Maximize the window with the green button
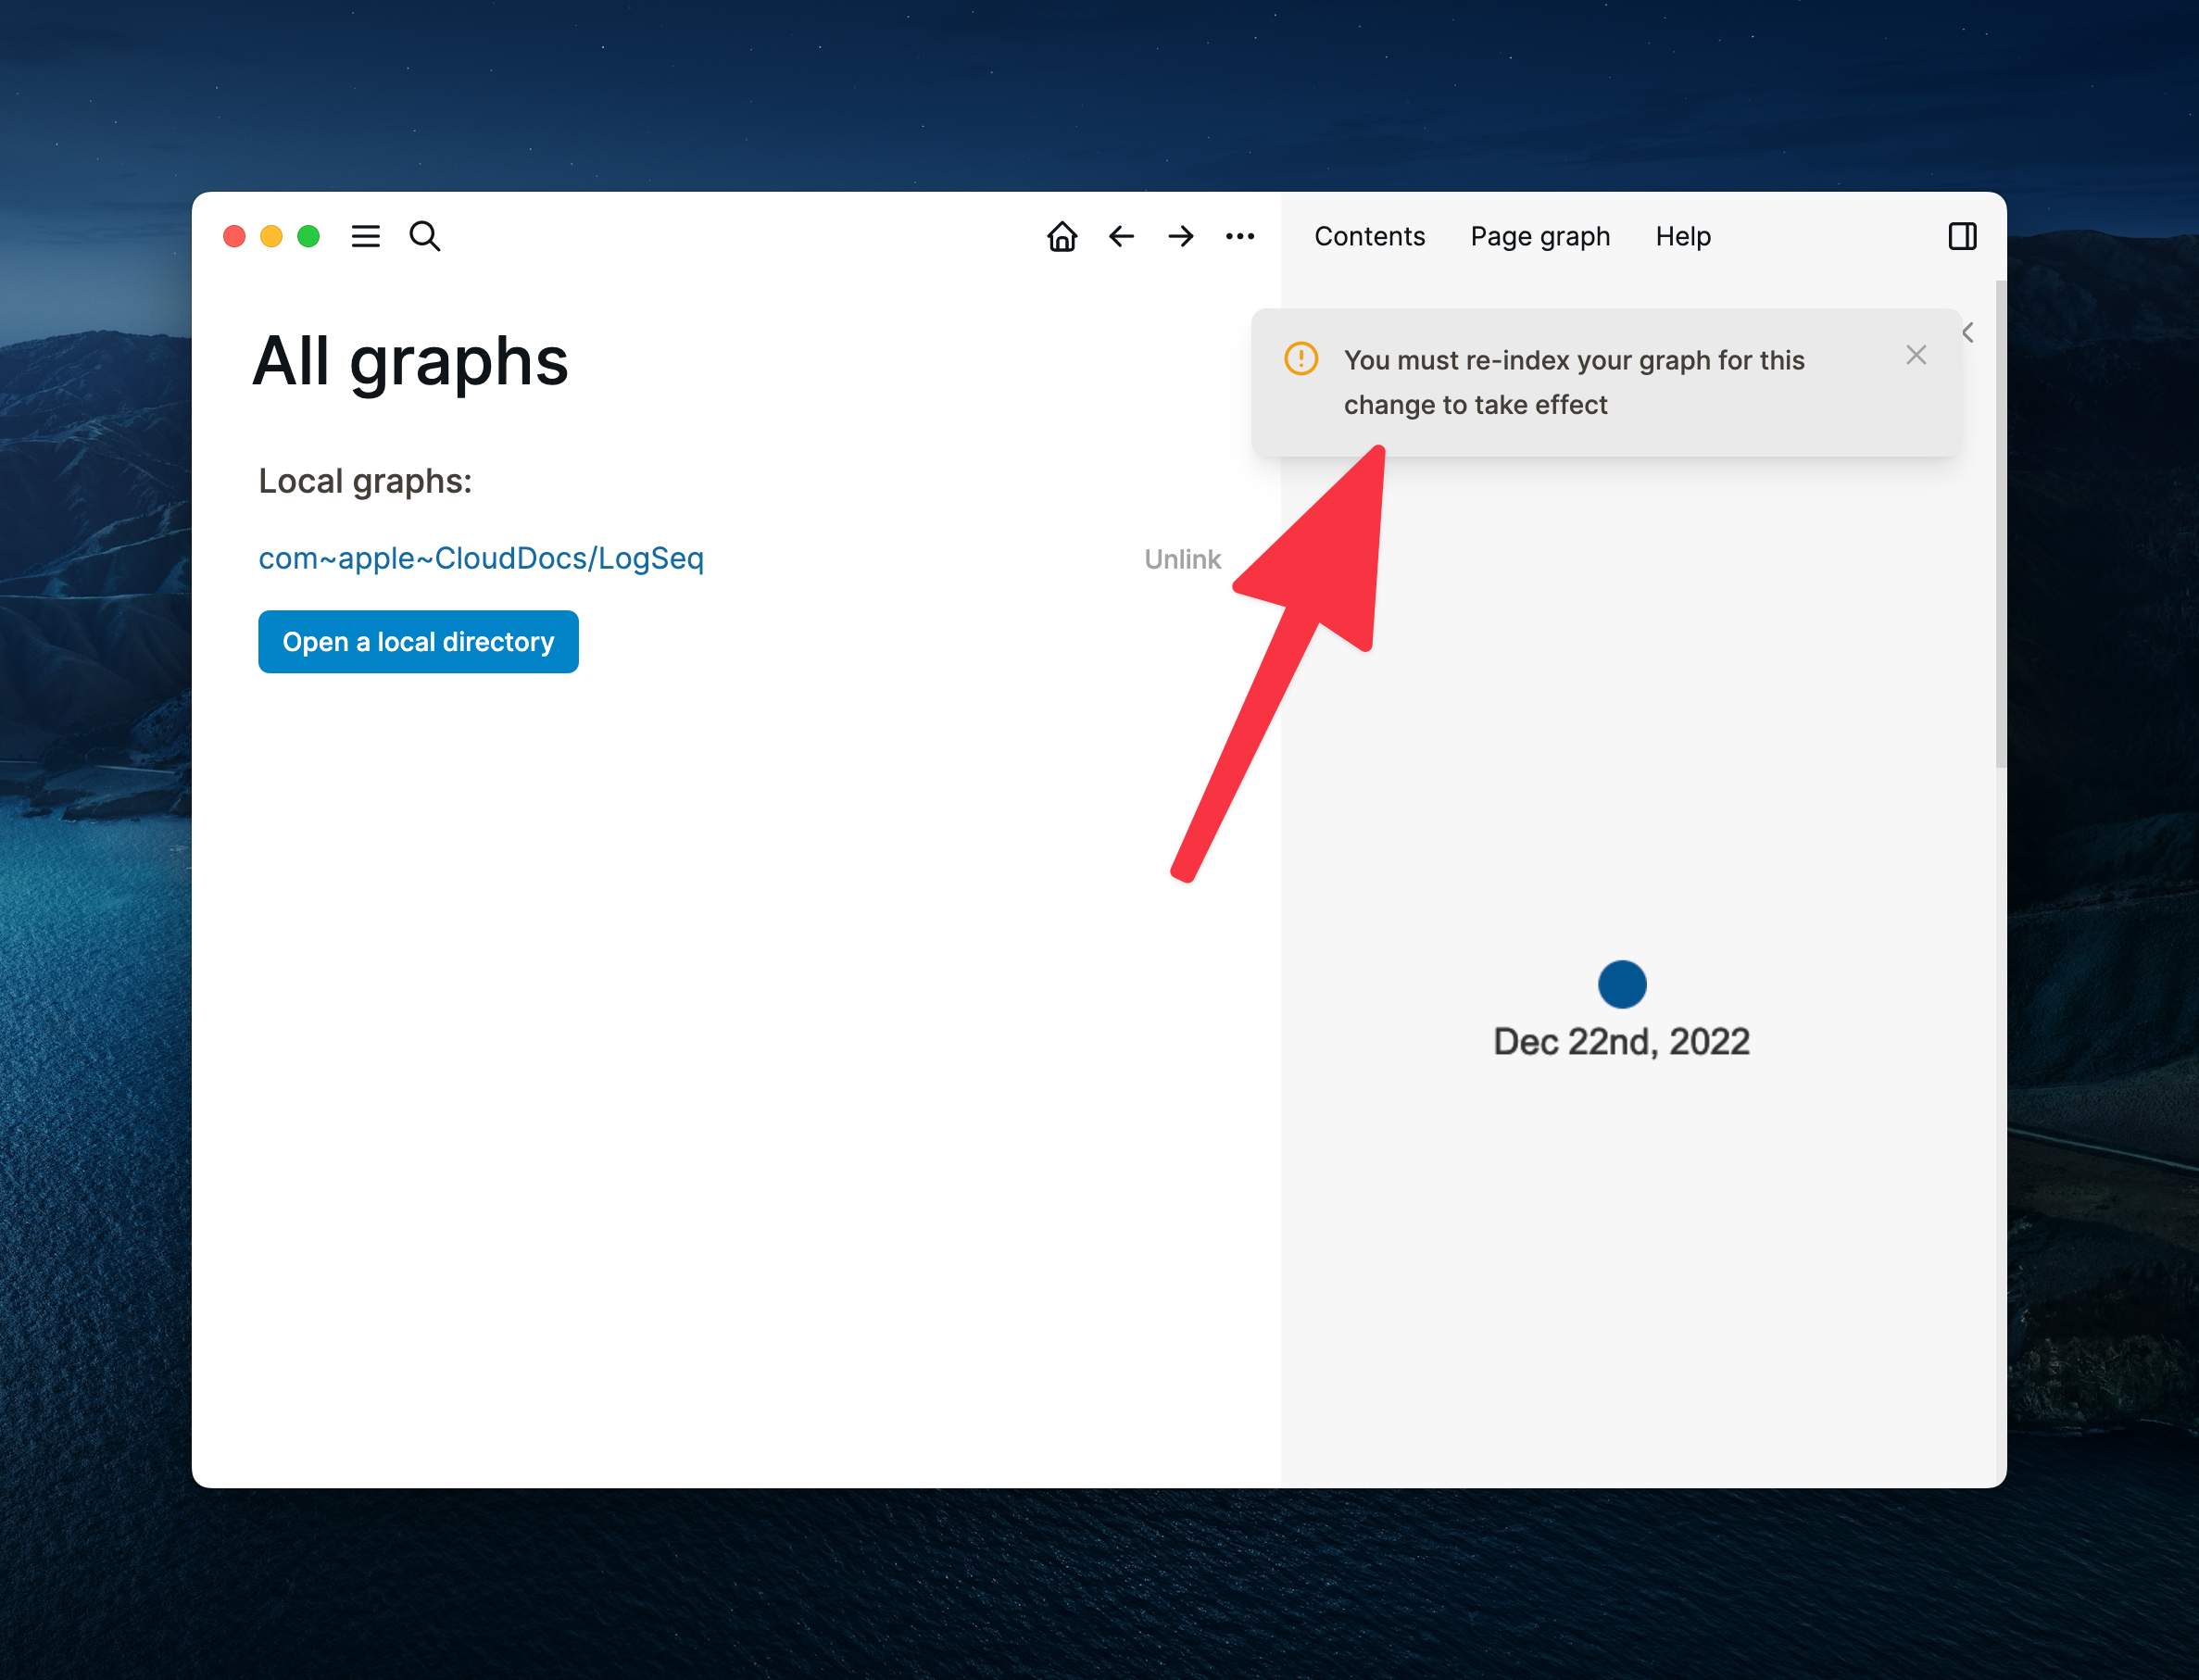Viewport: 2199px width, 1680px height. (x=308, y=236)
